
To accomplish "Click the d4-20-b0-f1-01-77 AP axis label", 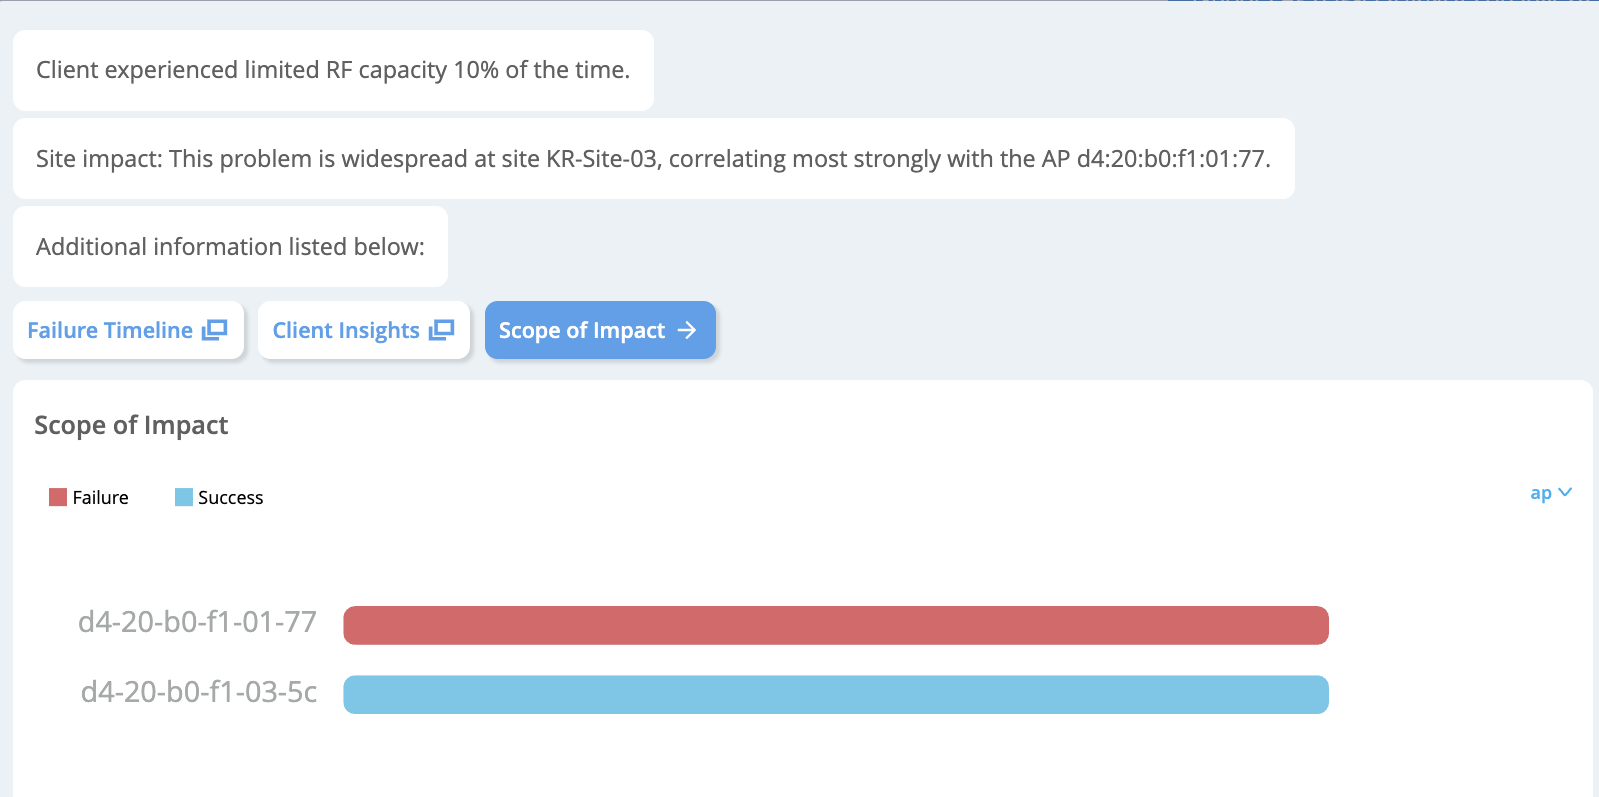I will pyautogui.click(x=197, y=622).
